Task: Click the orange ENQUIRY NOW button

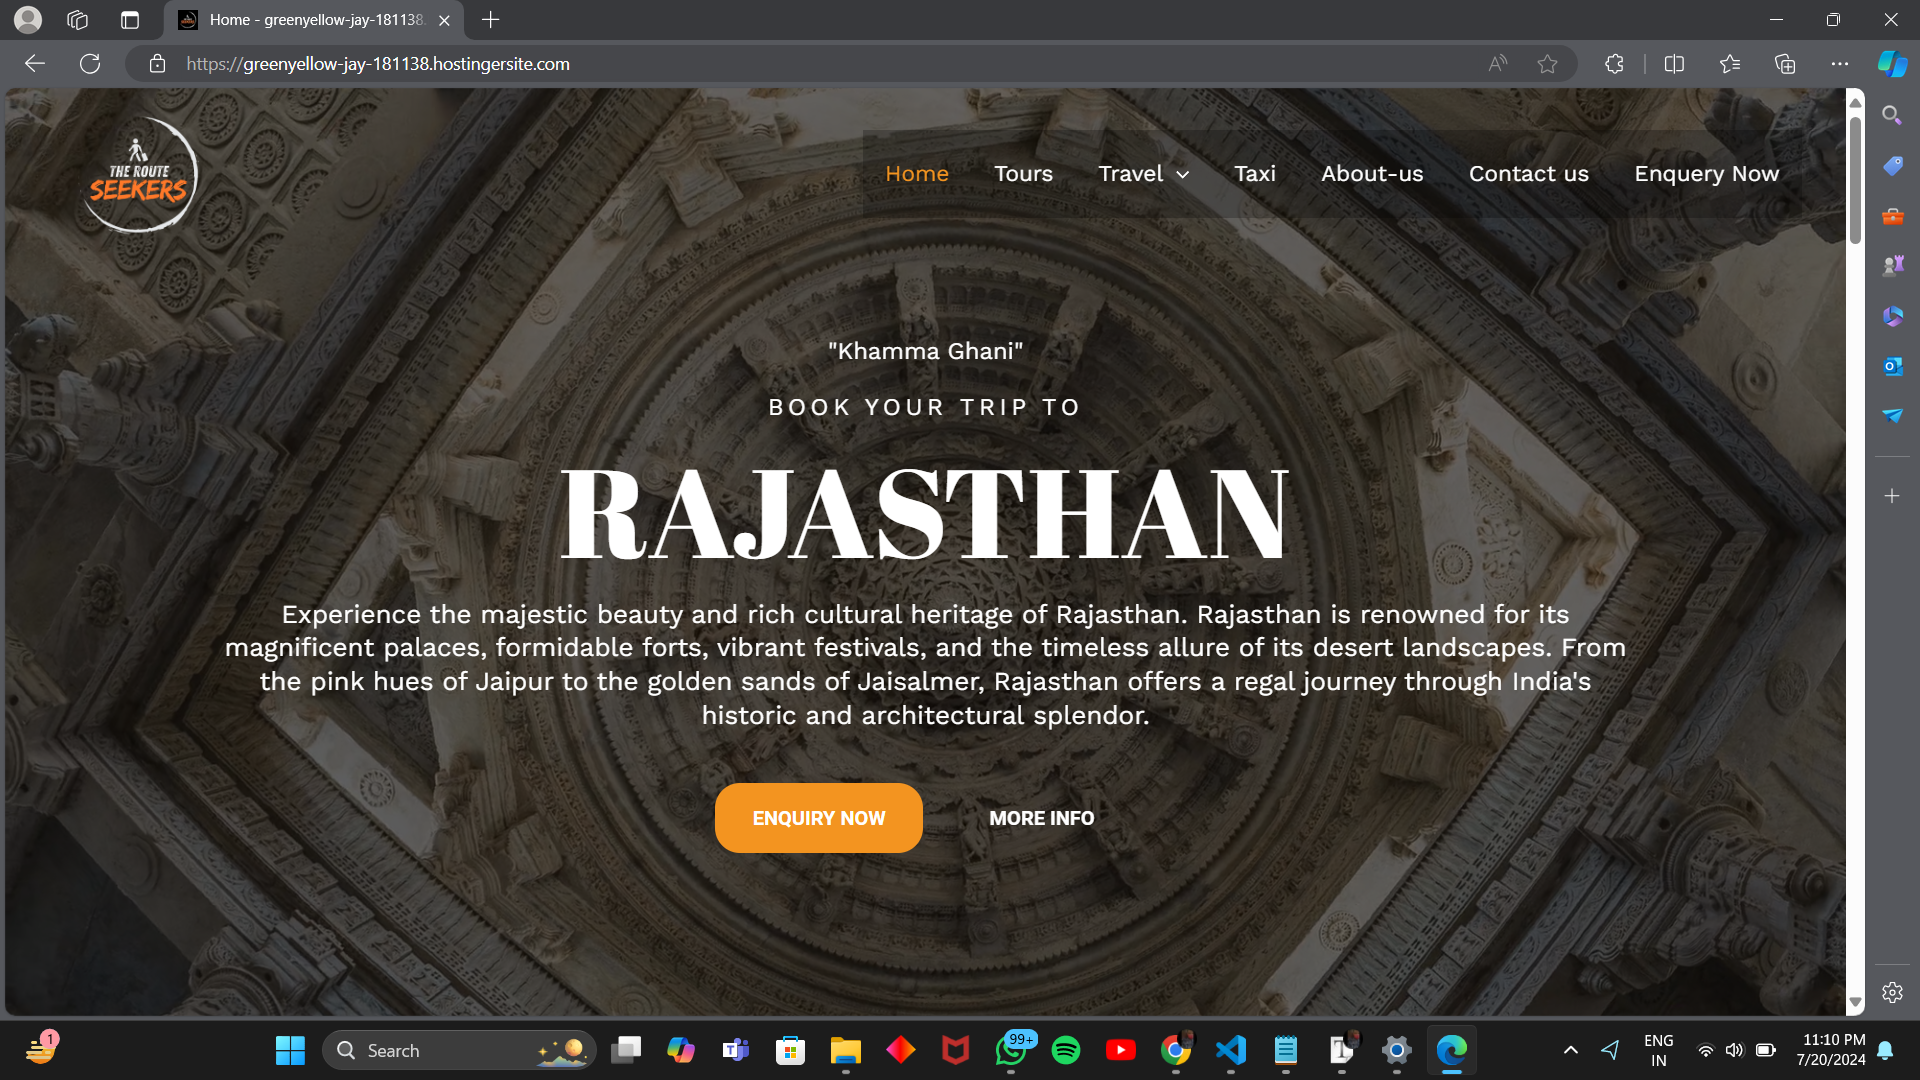Action: coord(818,817)
